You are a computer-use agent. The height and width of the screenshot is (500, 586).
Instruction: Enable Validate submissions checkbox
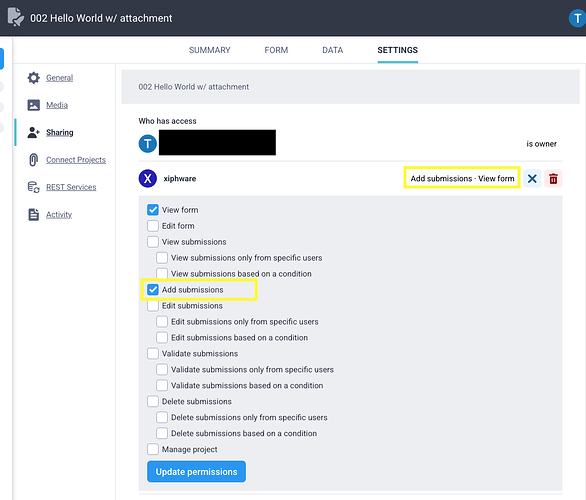pos(153,354)
